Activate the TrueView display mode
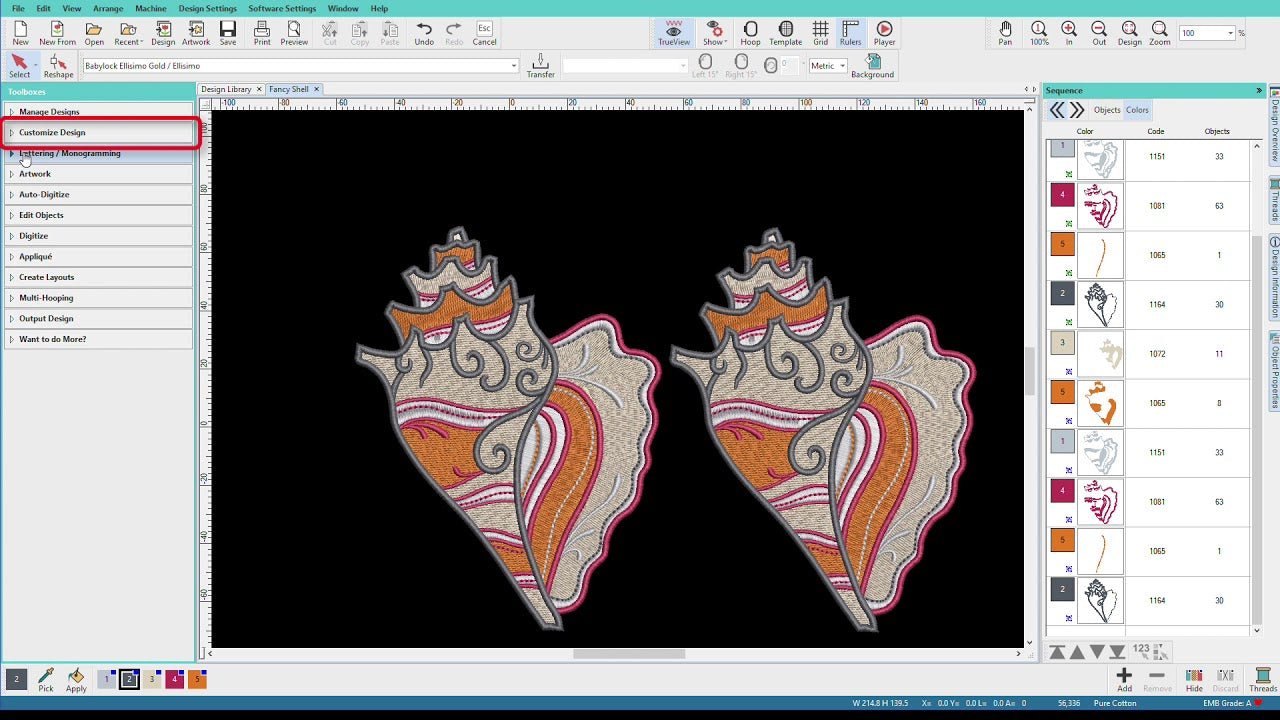Image resolution: width=1280 pixels, height=720 pixels. point(673,33)
